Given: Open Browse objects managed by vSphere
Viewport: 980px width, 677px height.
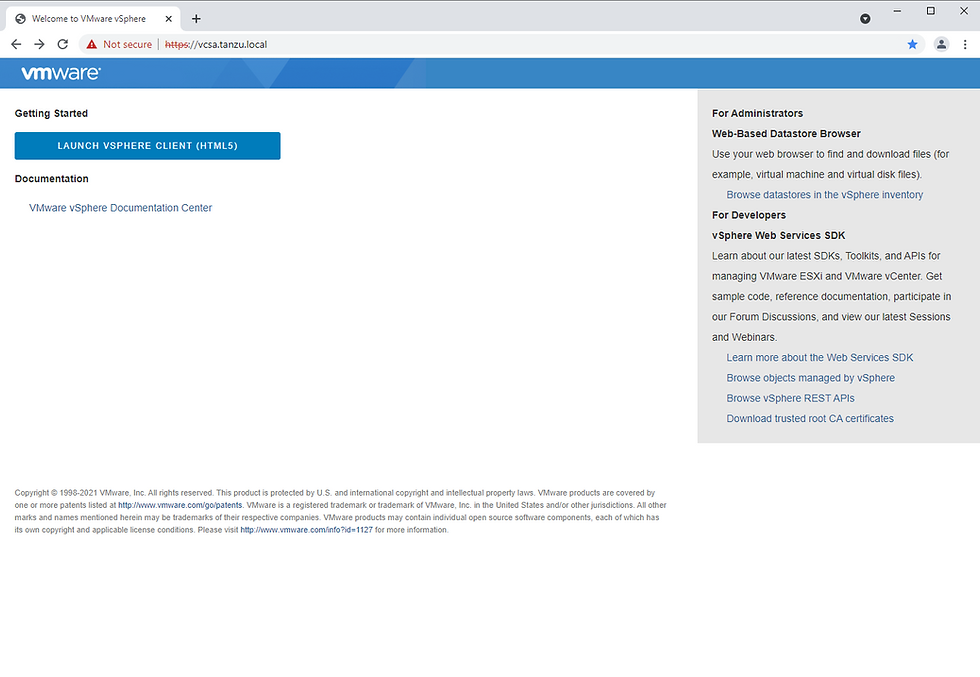Looking at the screenshot, I should point(810,378).
